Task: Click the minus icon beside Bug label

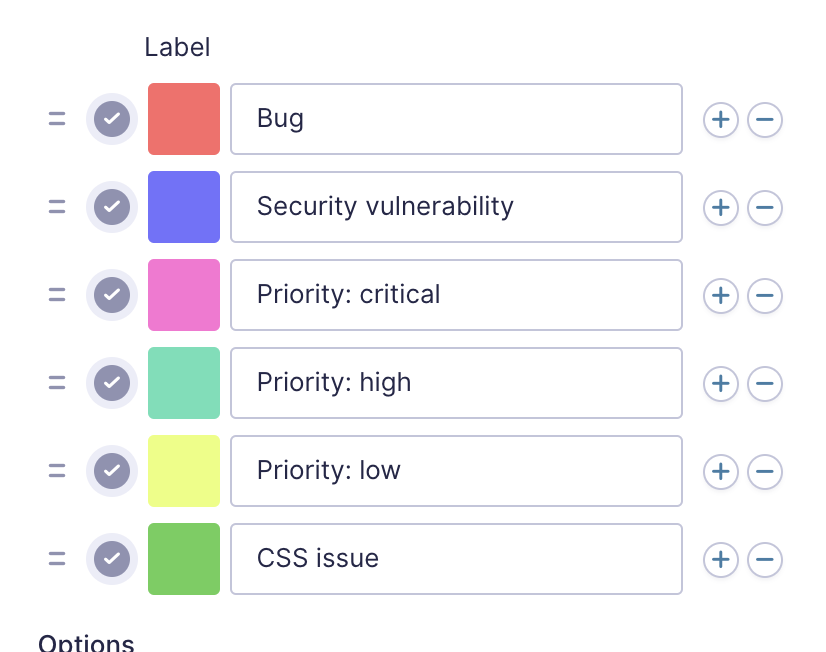Action: tap(765, 120)
